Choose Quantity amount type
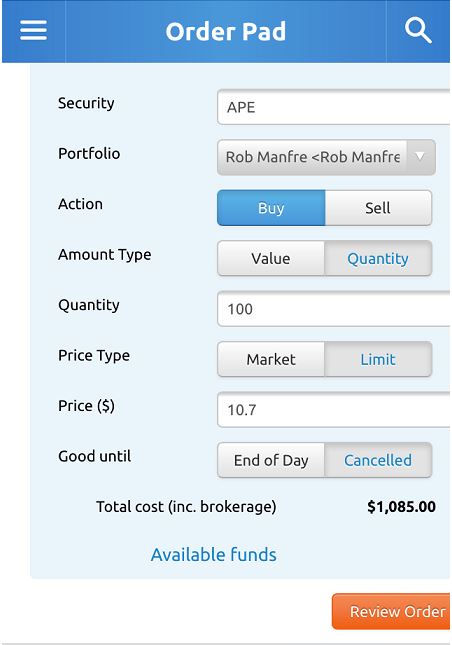452x645 pixels. (x=378, y=258)
